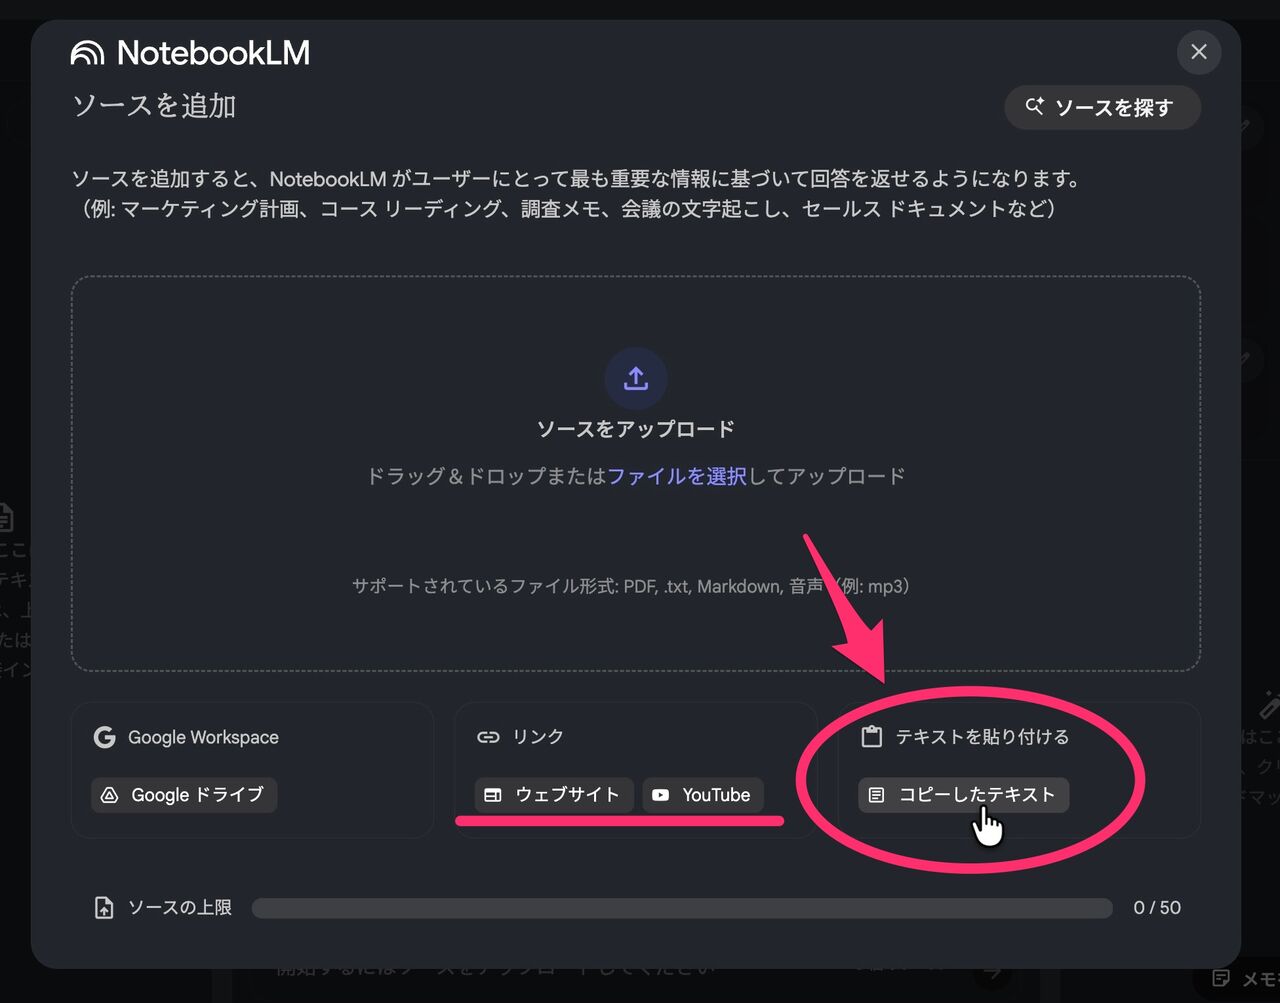Click the サポートされているファイル形式 note
Image resolution: width=1280 pixels, height=1003 pixels.
point(631,586)
